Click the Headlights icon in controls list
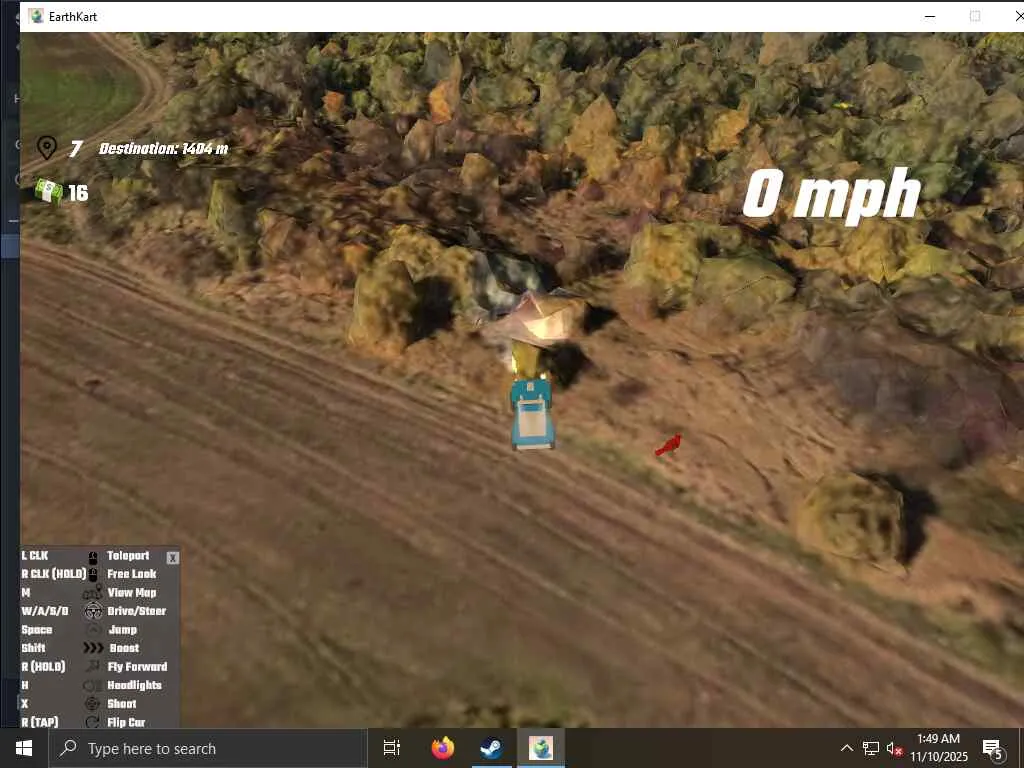 tap(92, 685)
